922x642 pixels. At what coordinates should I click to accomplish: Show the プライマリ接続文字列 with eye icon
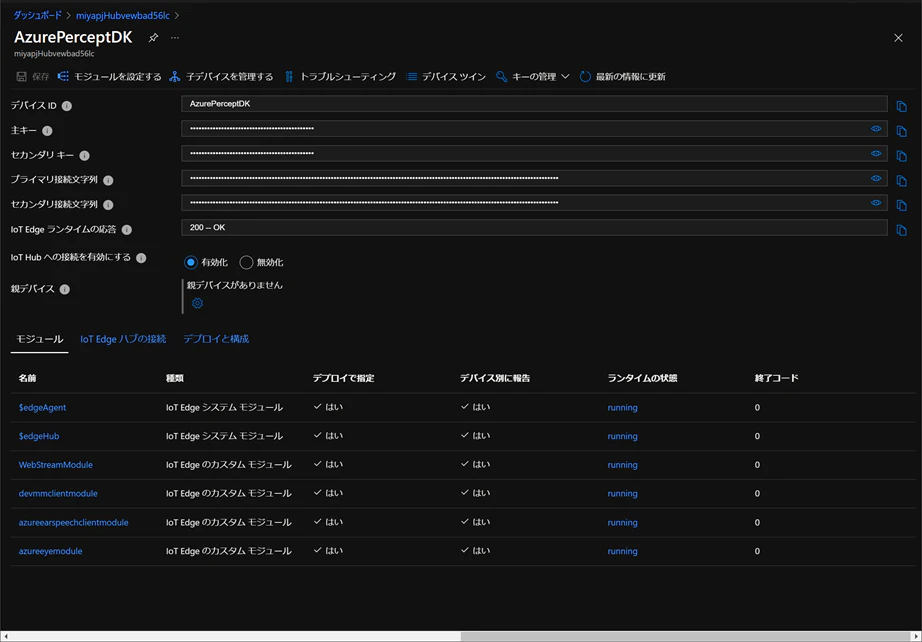(x=876, y=178)
